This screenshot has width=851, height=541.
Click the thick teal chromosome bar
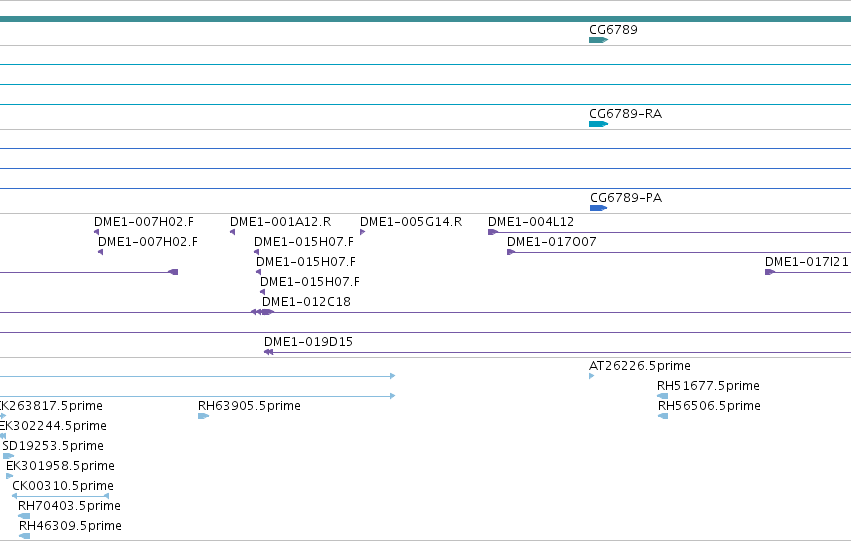(426, 19)
